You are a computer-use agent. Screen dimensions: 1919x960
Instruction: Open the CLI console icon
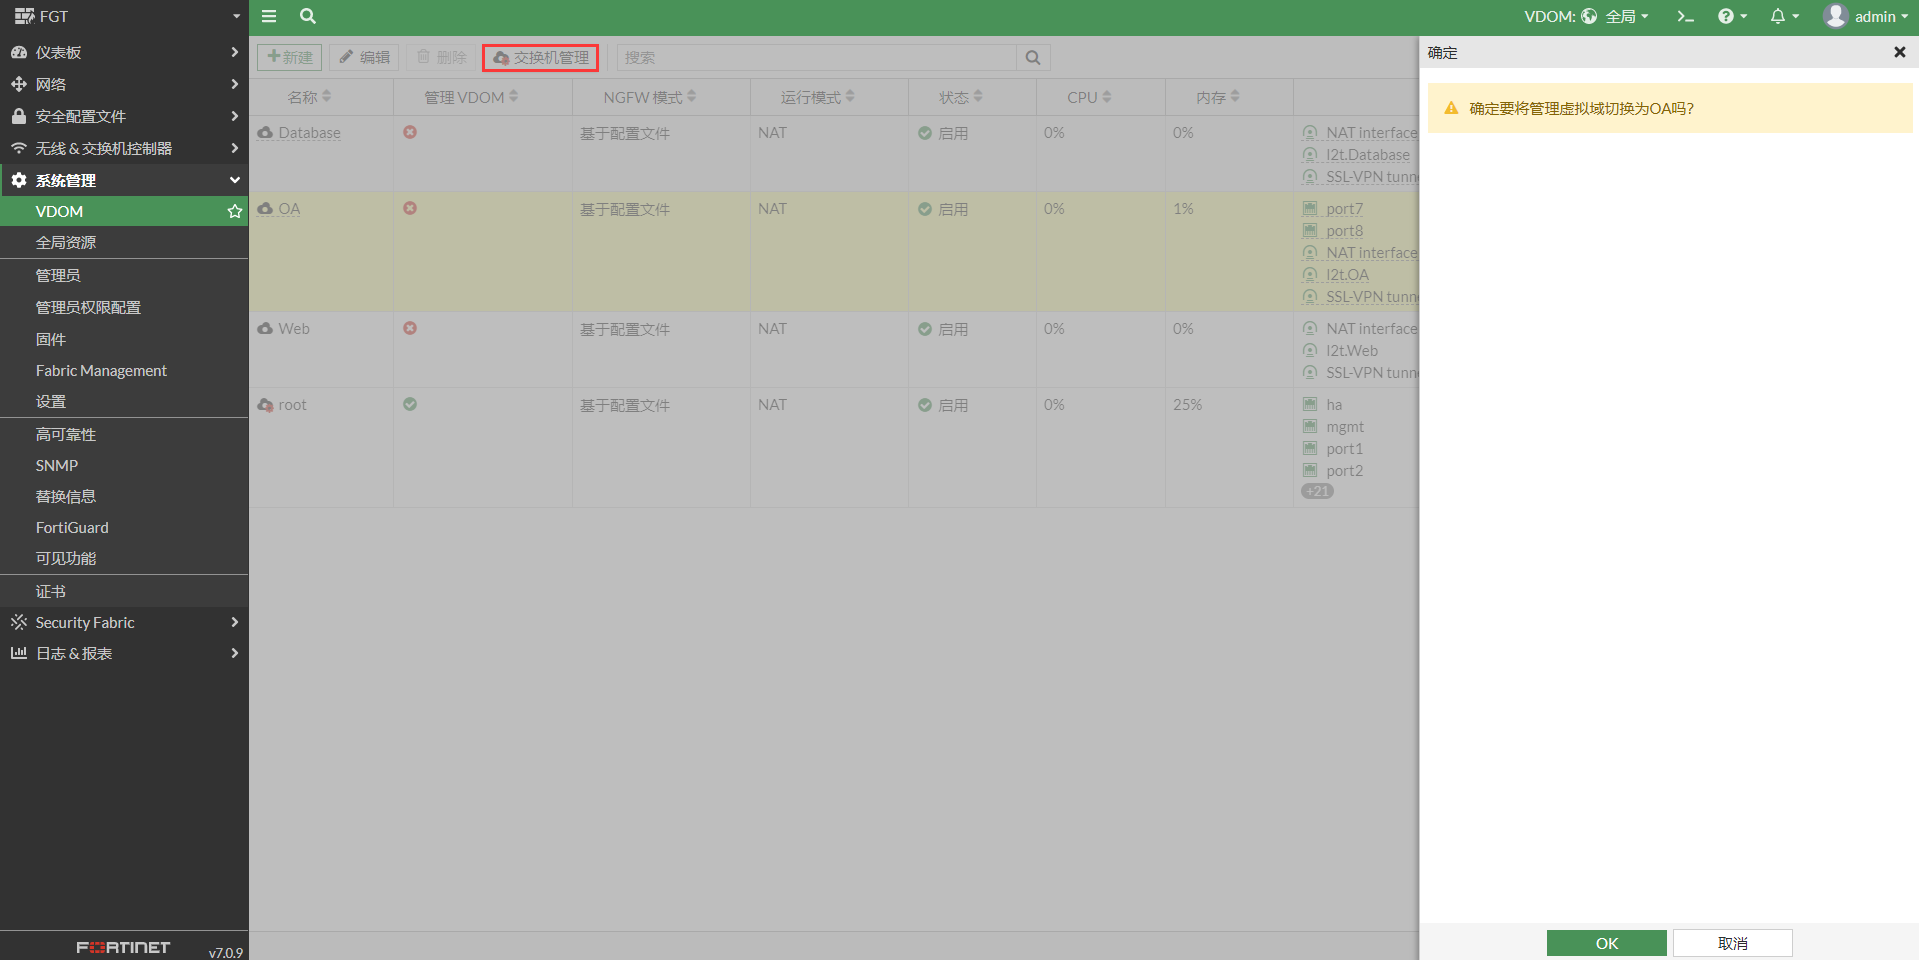coord(1685,16)
